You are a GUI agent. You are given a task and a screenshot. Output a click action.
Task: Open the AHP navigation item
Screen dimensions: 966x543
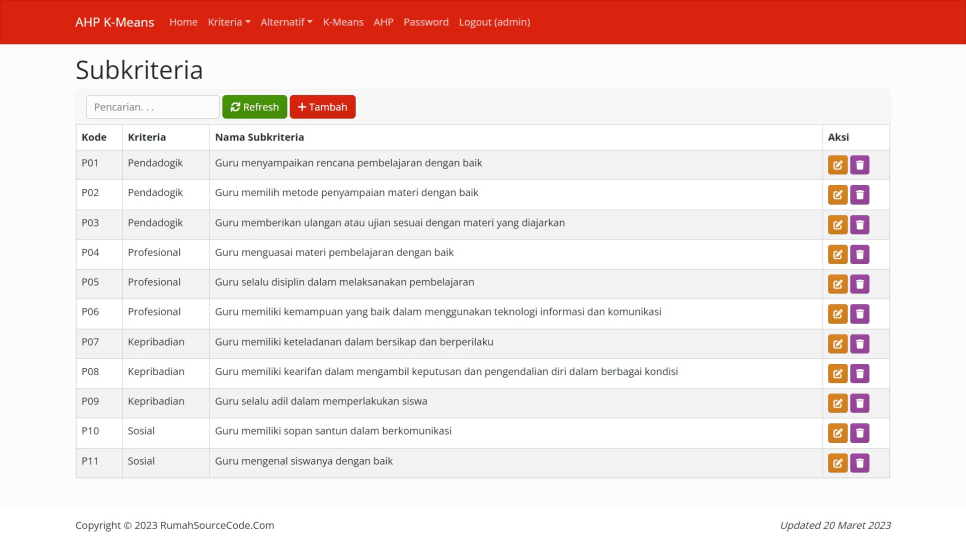[383, 22]
